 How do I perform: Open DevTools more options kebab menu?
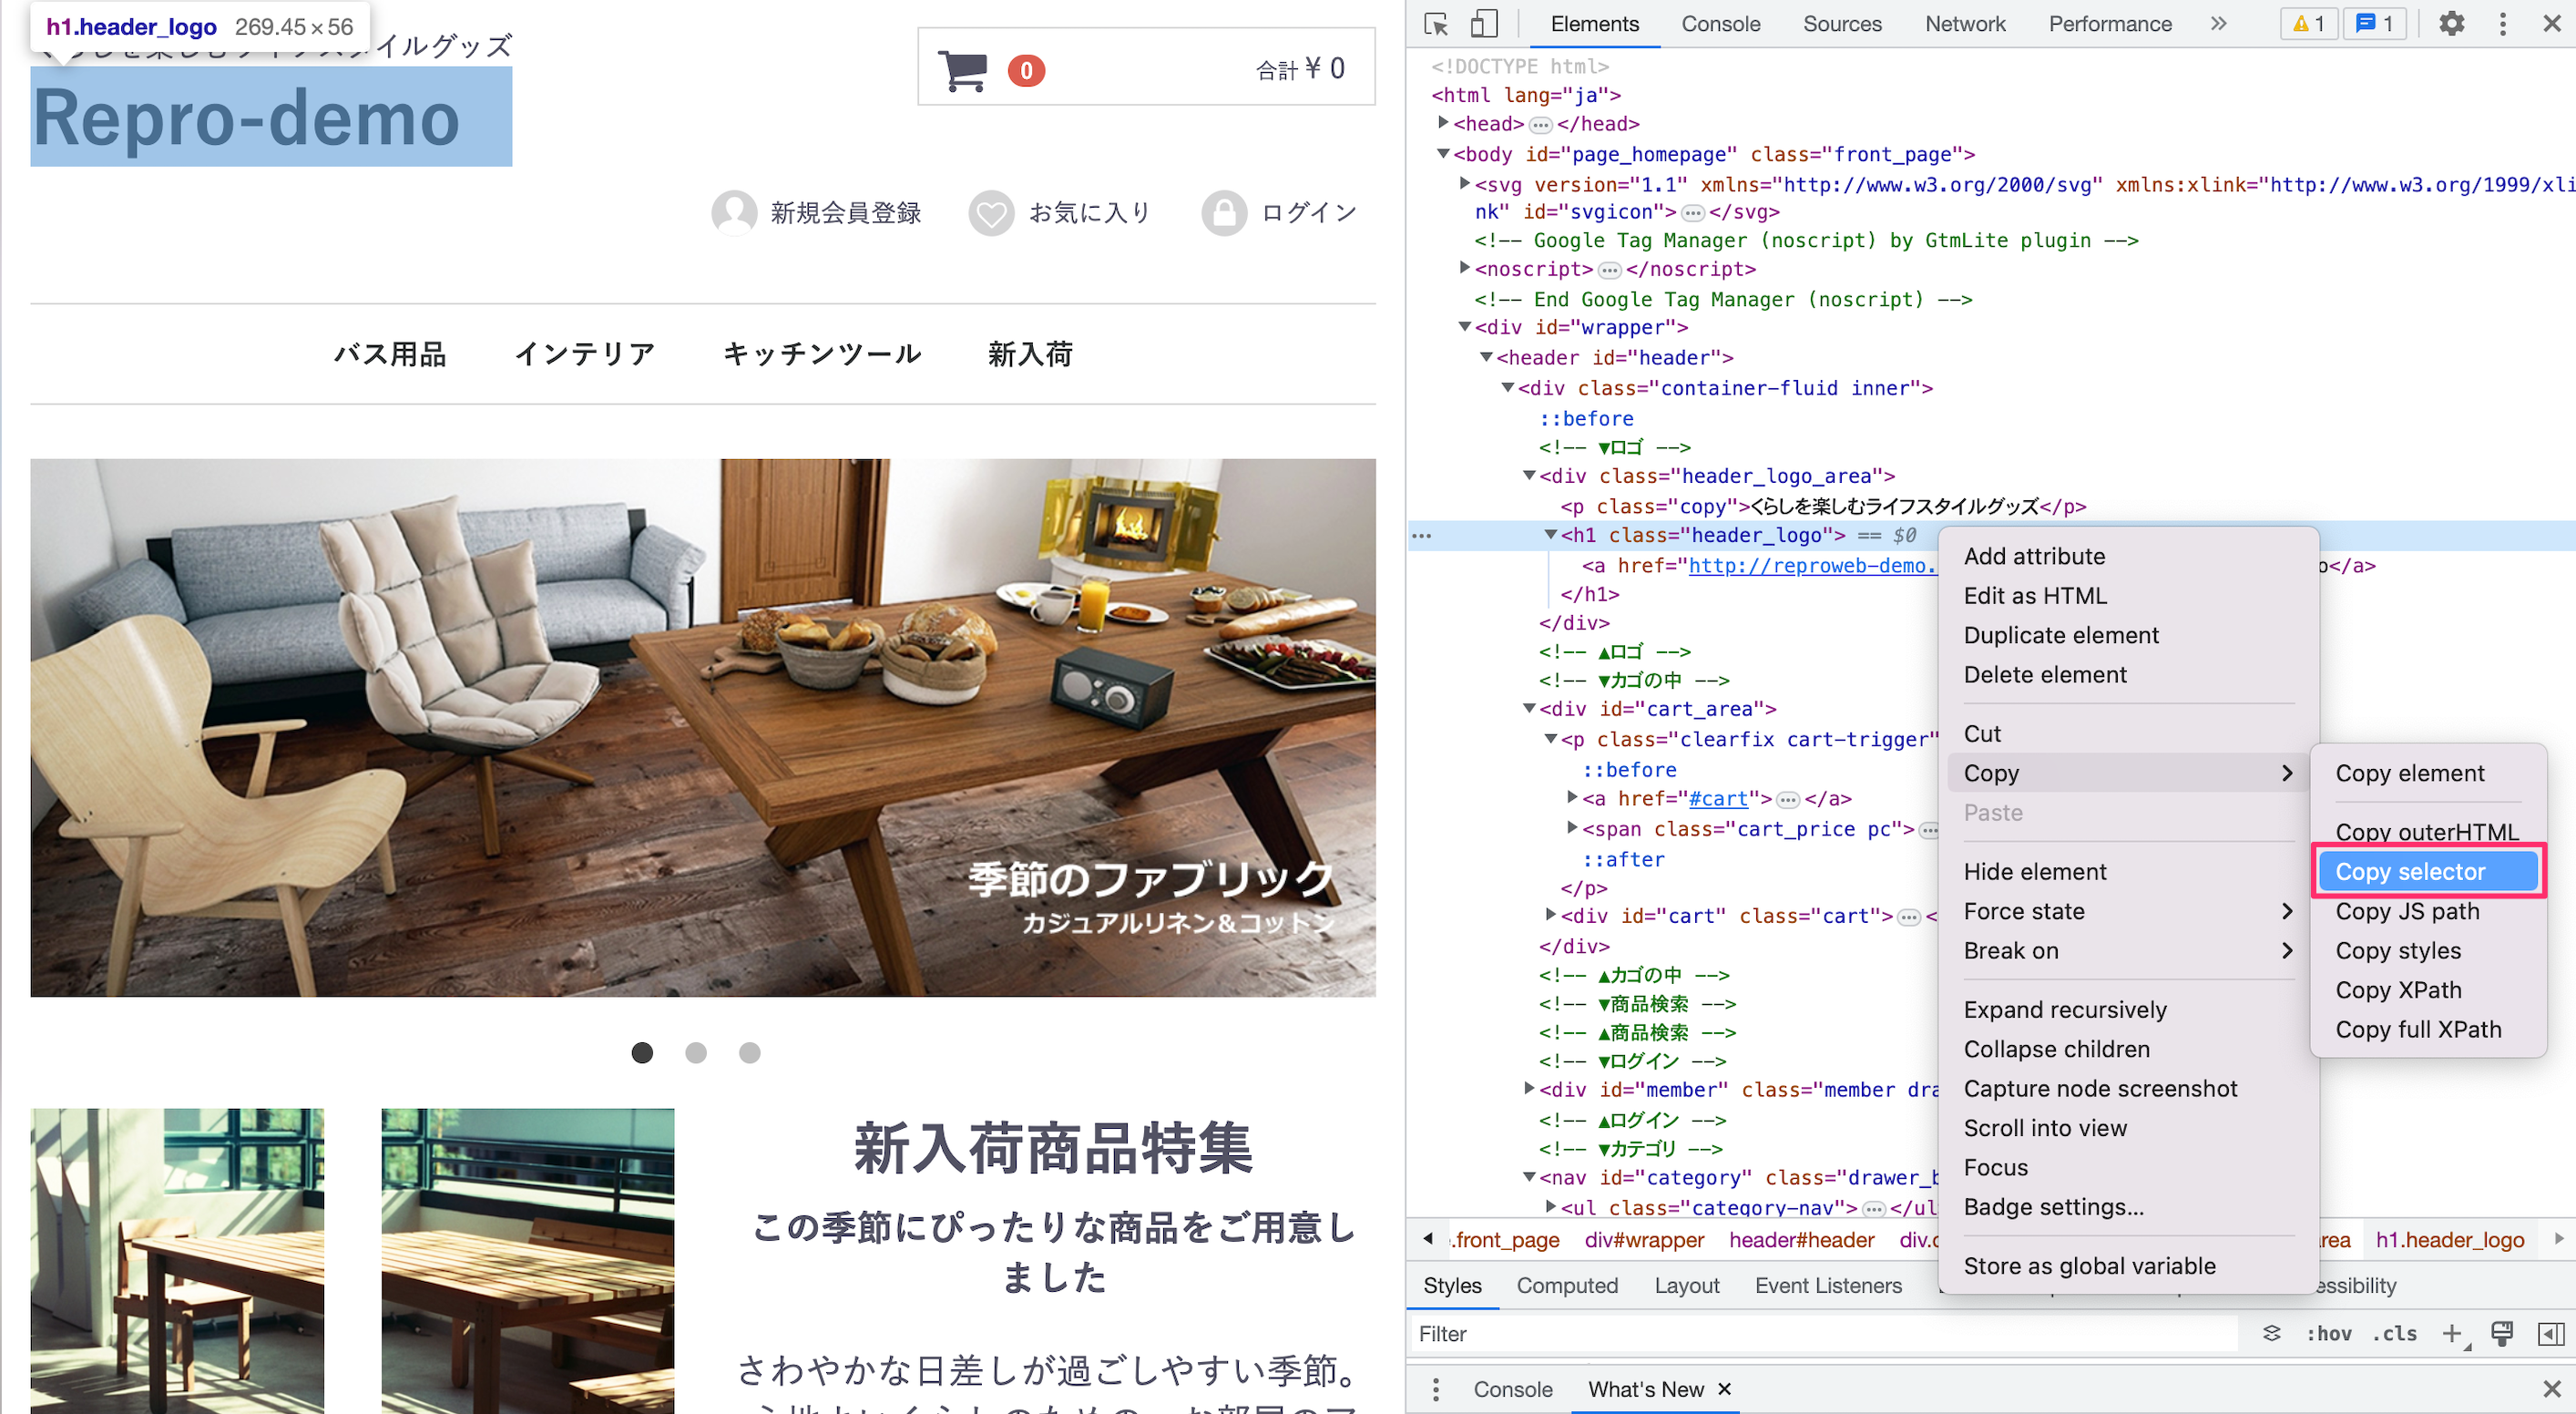tap(2502, 23)
